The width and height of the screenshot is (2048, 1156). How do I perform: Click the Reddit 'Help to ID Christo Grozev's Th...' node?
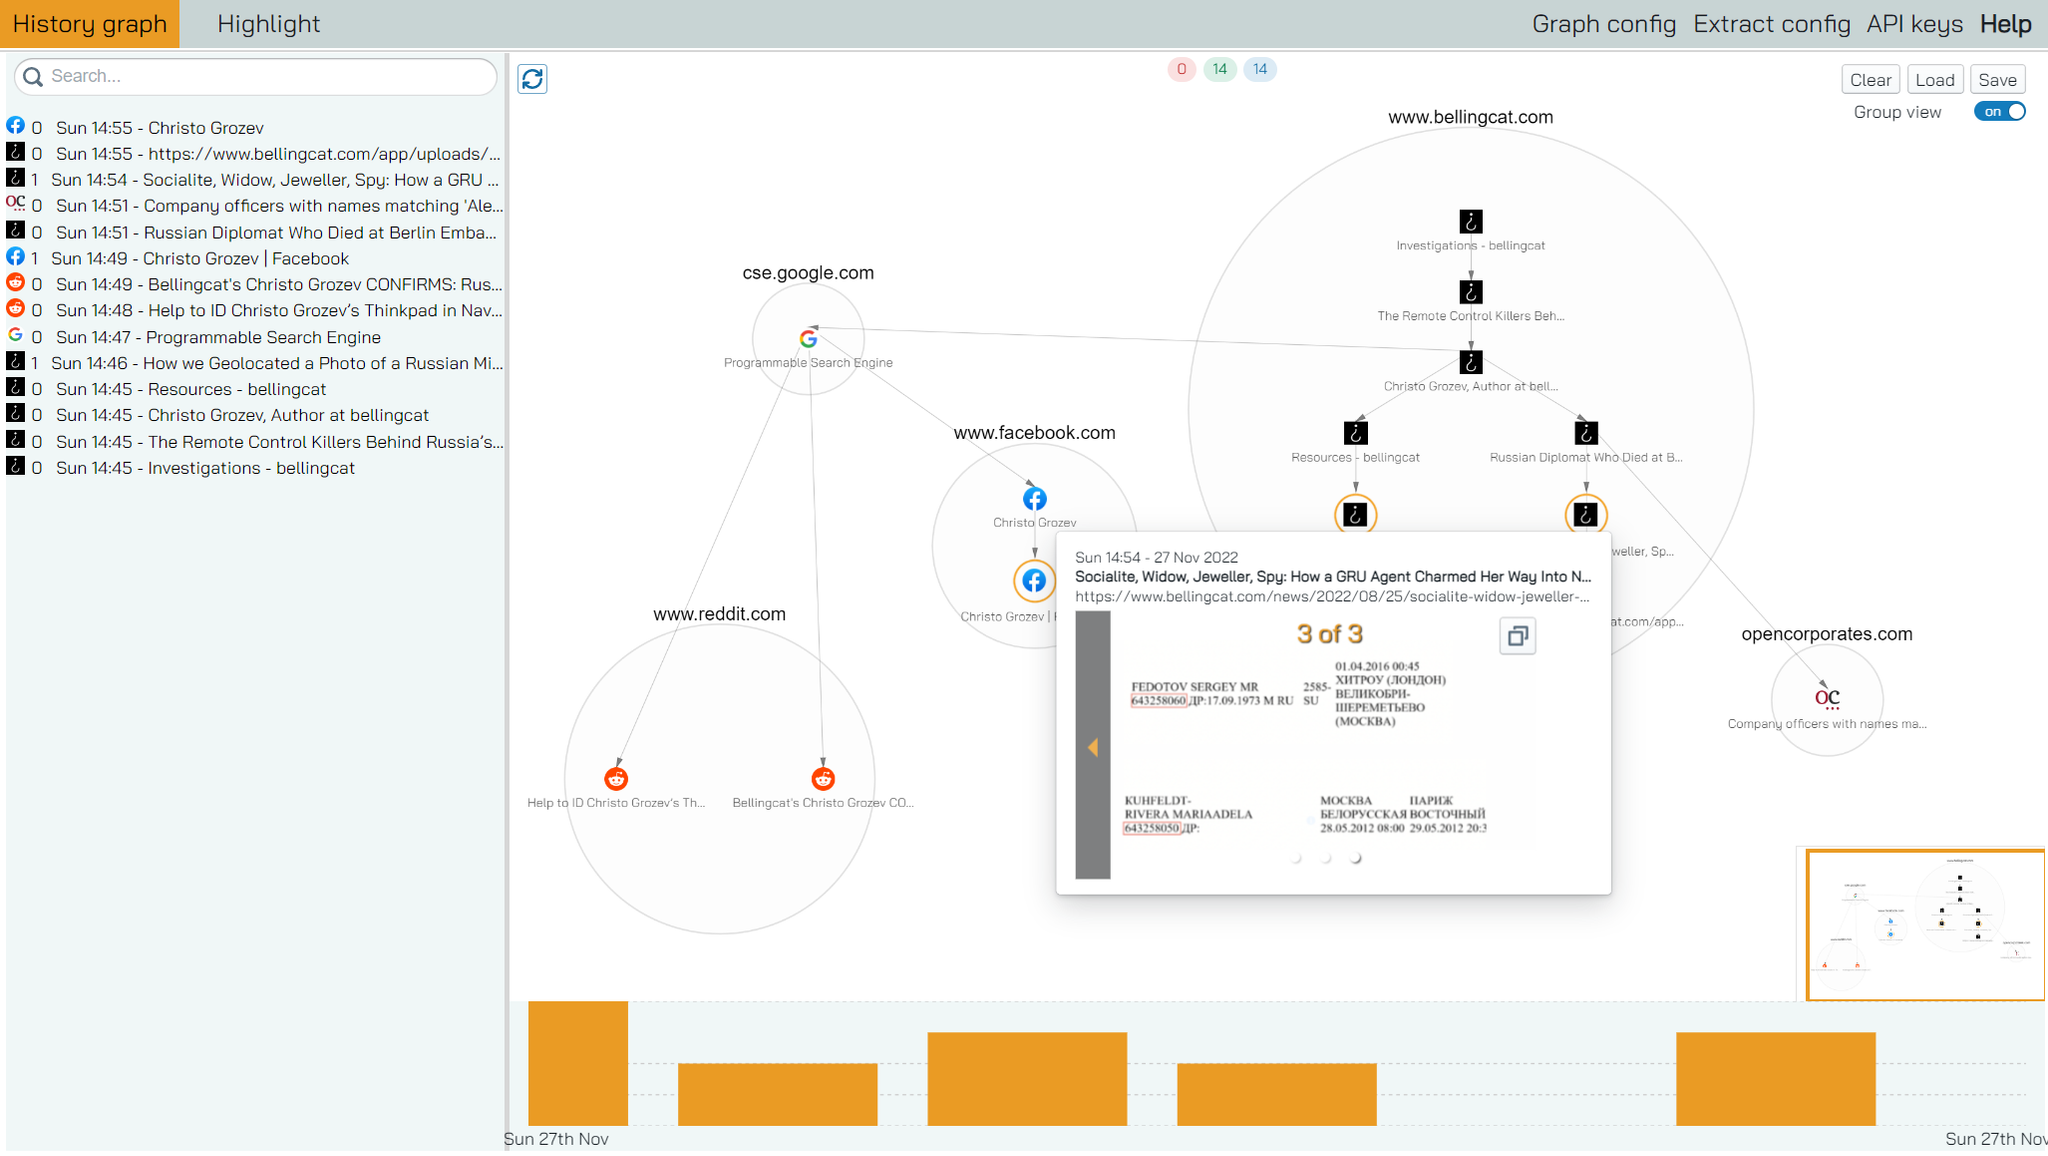click(x=616, y=778)
